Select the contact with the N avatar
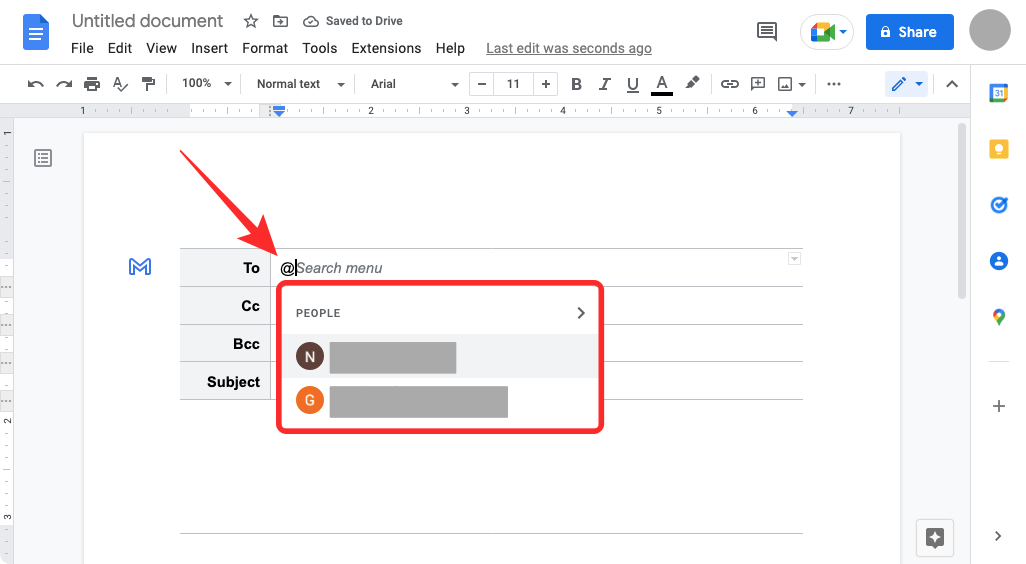Screen dimensions: 1026x564 (440, 357)
